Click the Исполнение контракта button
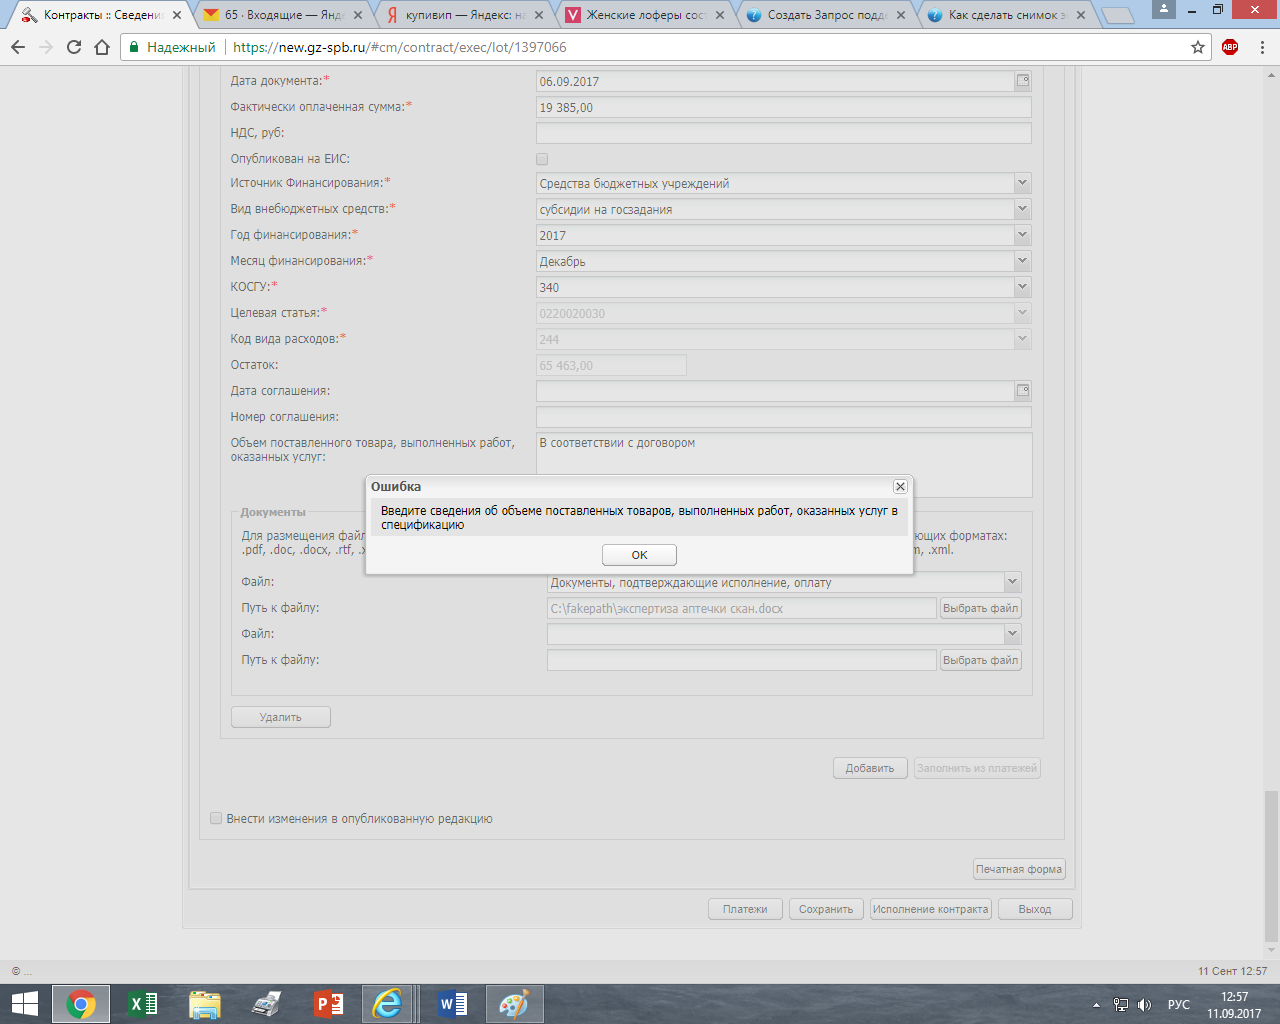This screenshot has width=1280, height=1024. click(x=930, y=909)
